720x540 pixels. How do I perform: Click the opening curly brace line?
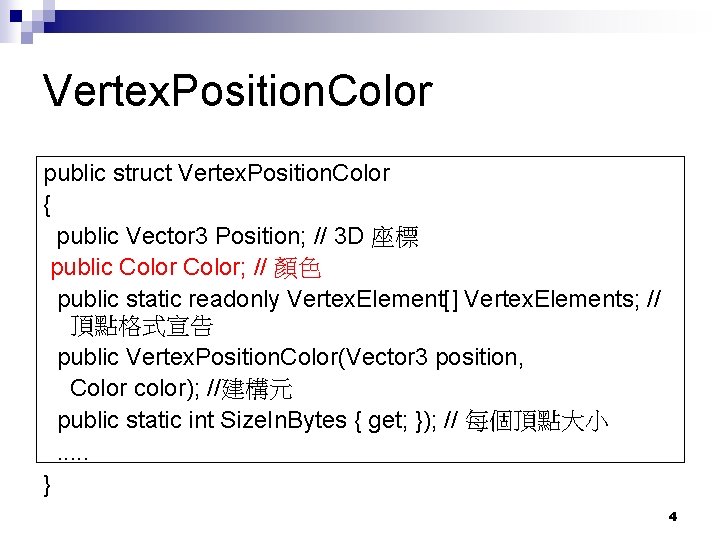click(x=48, y=205)
